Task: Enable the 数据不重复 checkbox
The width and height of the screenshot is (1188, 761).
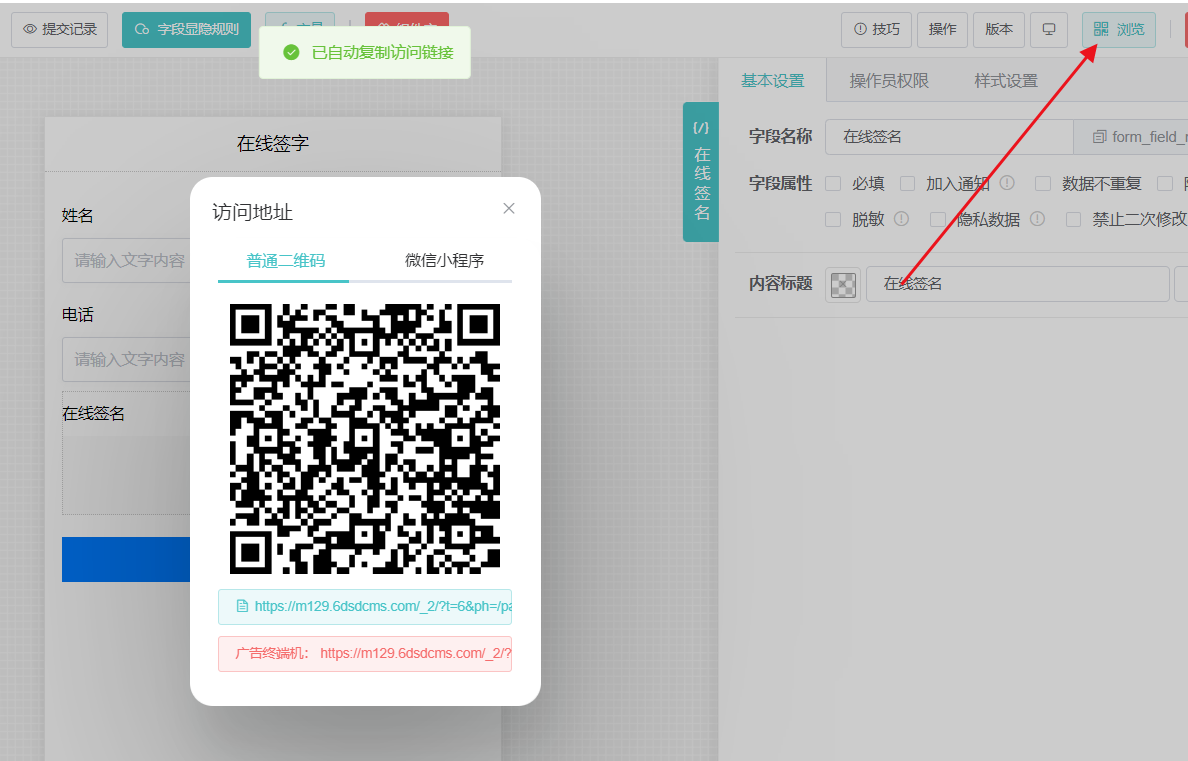Action: [1043, 183]
